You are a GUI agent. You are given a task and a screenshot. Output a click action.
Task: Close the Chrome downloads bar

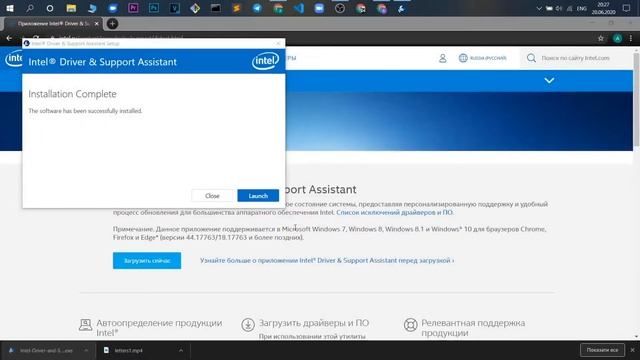tap(632, 350)
